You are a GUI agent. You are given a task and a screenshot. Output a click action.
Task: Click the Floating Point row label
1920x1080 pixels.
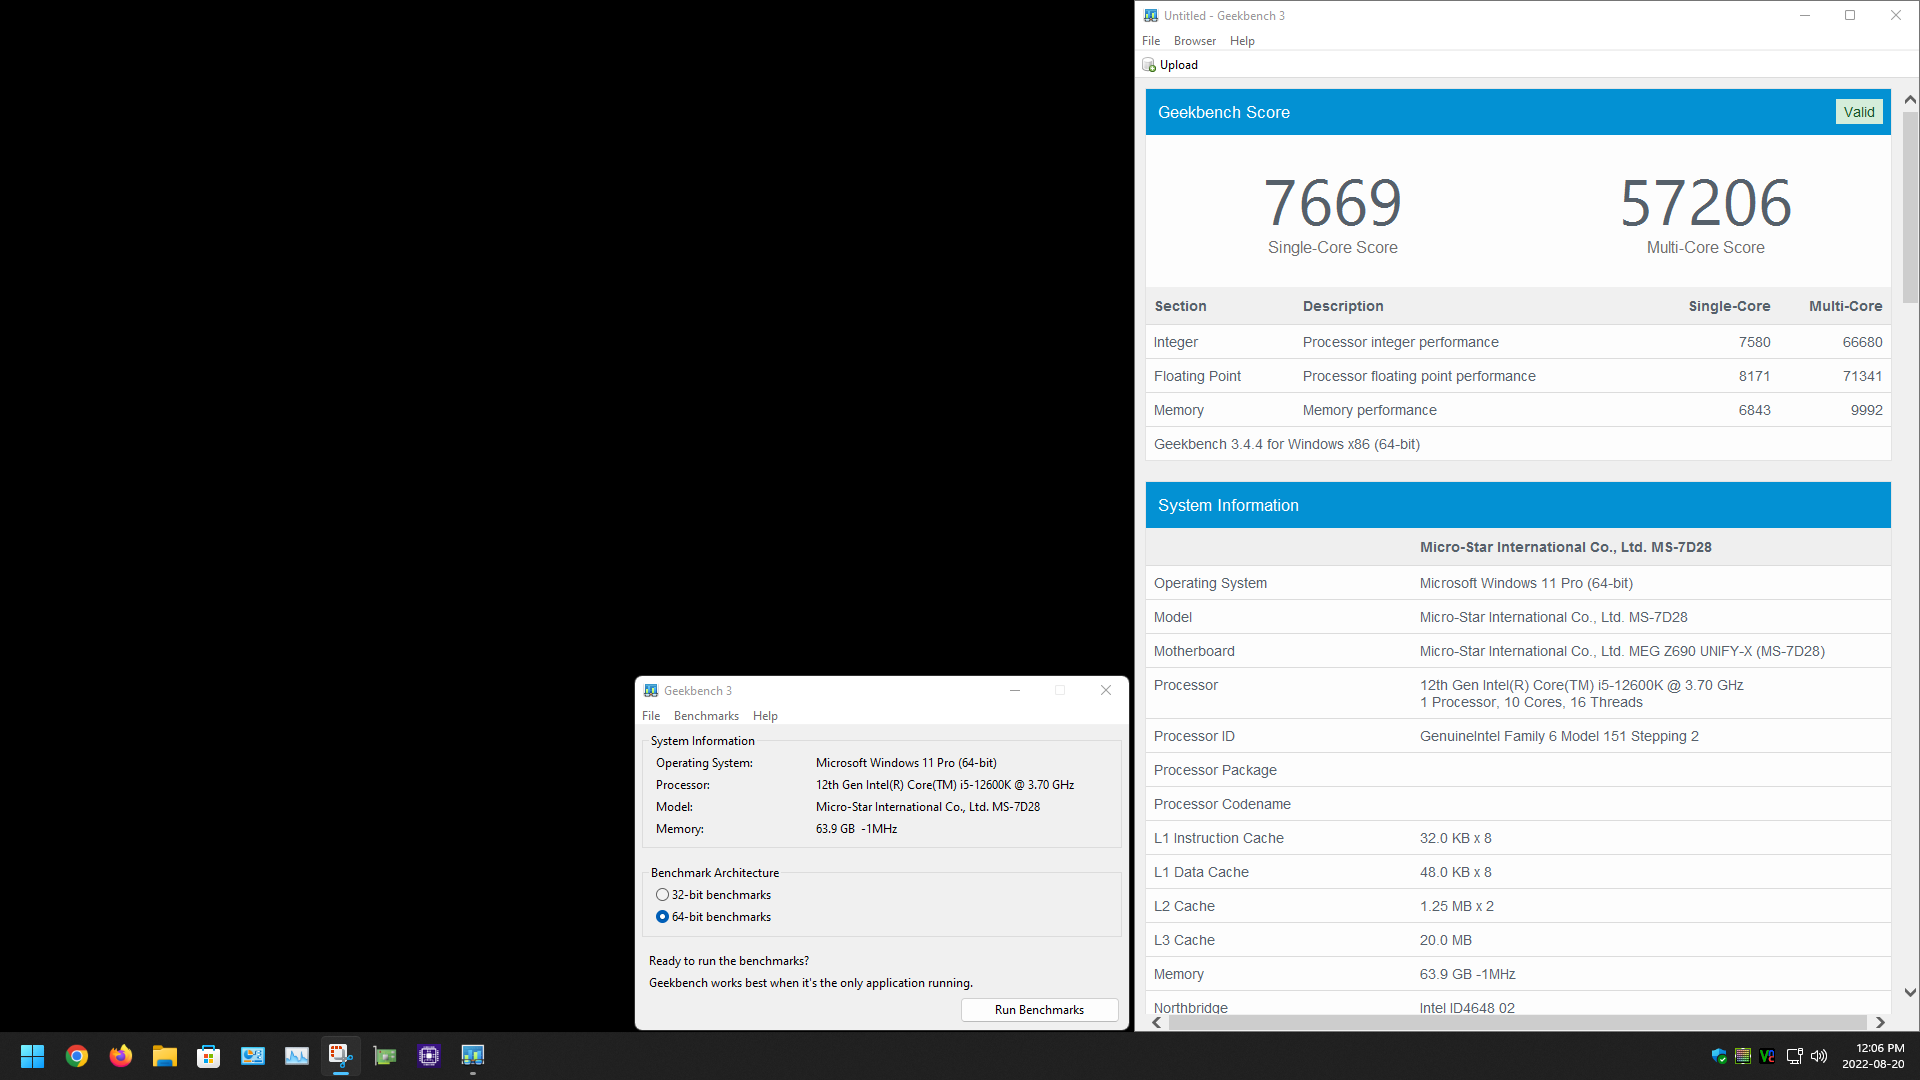pyautogui.click(x=1197, y=376)
